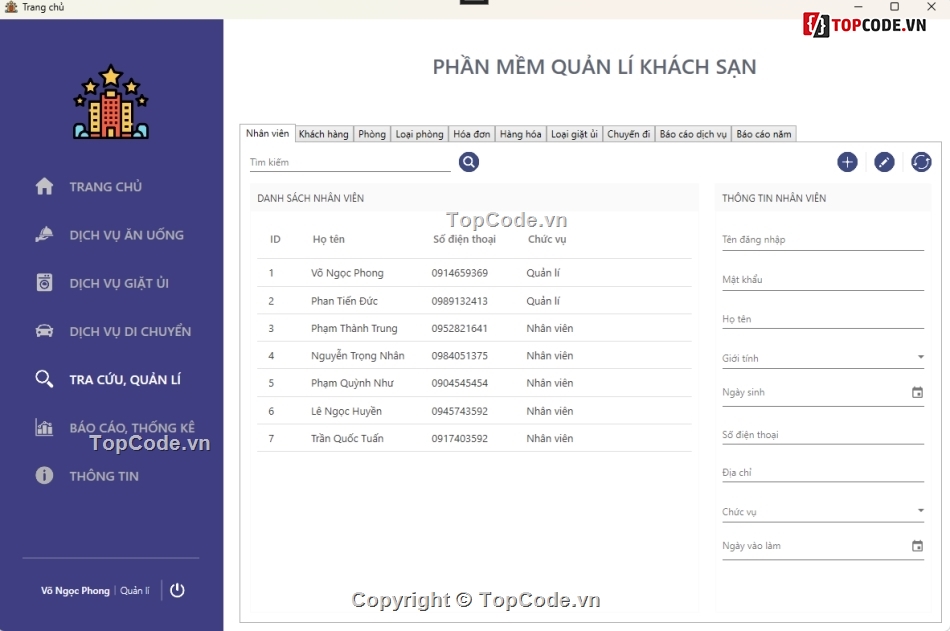Click the THÔNG TIN info icon
The height and width of the screenshot is (631, 950).
pos(42,476)
